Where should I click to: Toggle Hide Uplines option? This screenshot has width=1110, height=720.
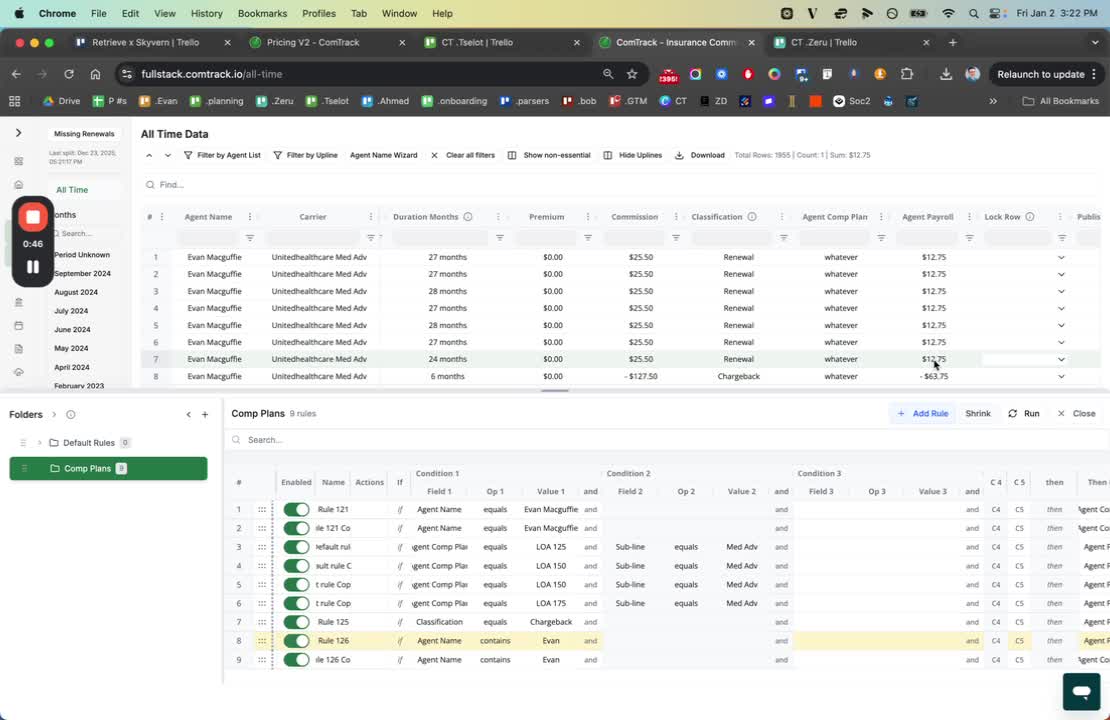633,155
